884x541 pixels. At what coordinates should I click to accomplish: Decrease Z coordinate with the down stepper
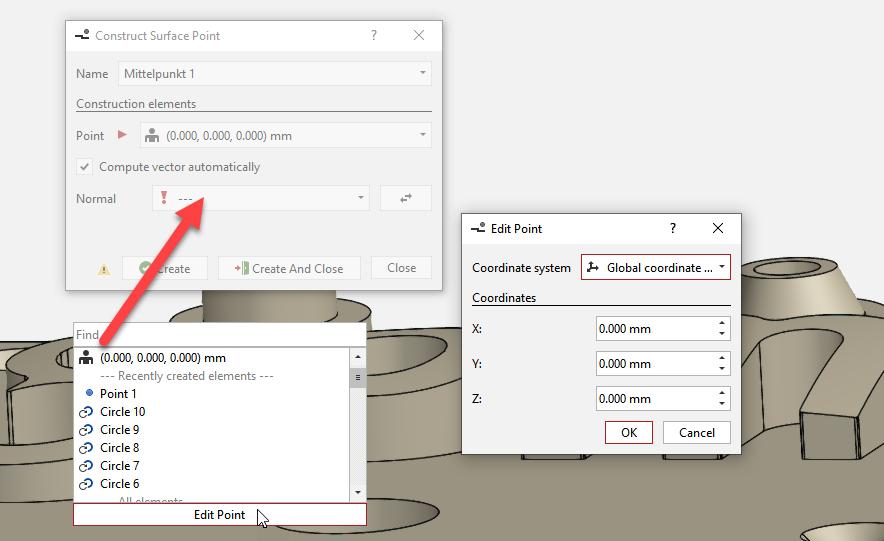pyautogui.click(x=722, y=404)
